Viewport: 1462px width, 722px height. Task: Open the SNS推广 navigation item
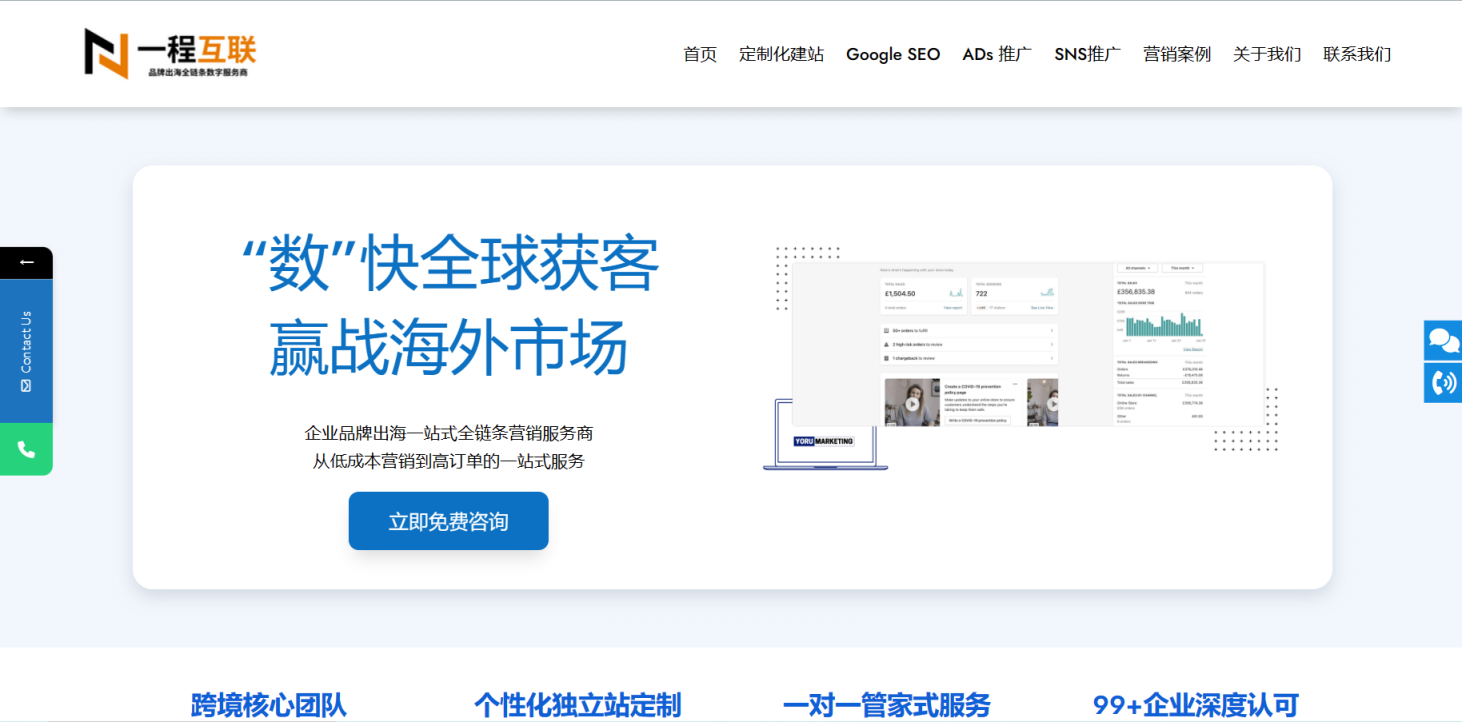pyautogui.click(x=1086, y=54)
